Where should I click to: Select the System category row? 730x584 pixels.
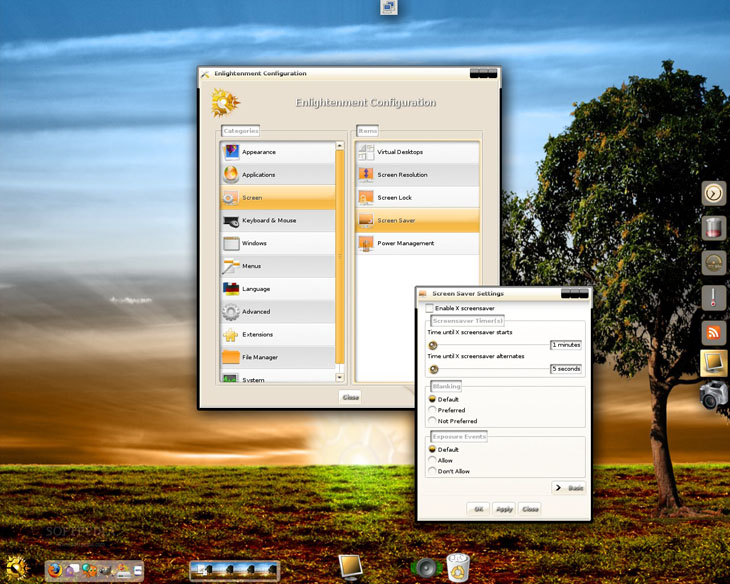[x=277, y=377]
